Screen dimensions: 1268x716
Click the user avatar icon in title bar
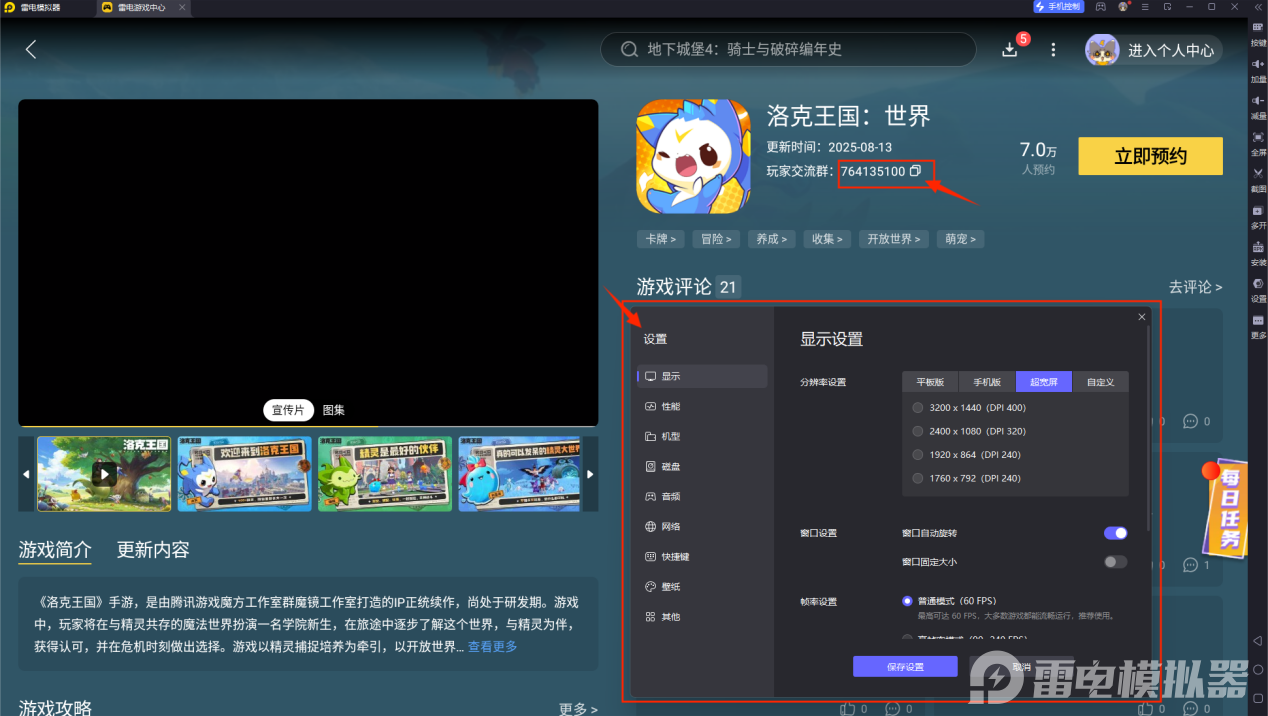coord(1123,6)
